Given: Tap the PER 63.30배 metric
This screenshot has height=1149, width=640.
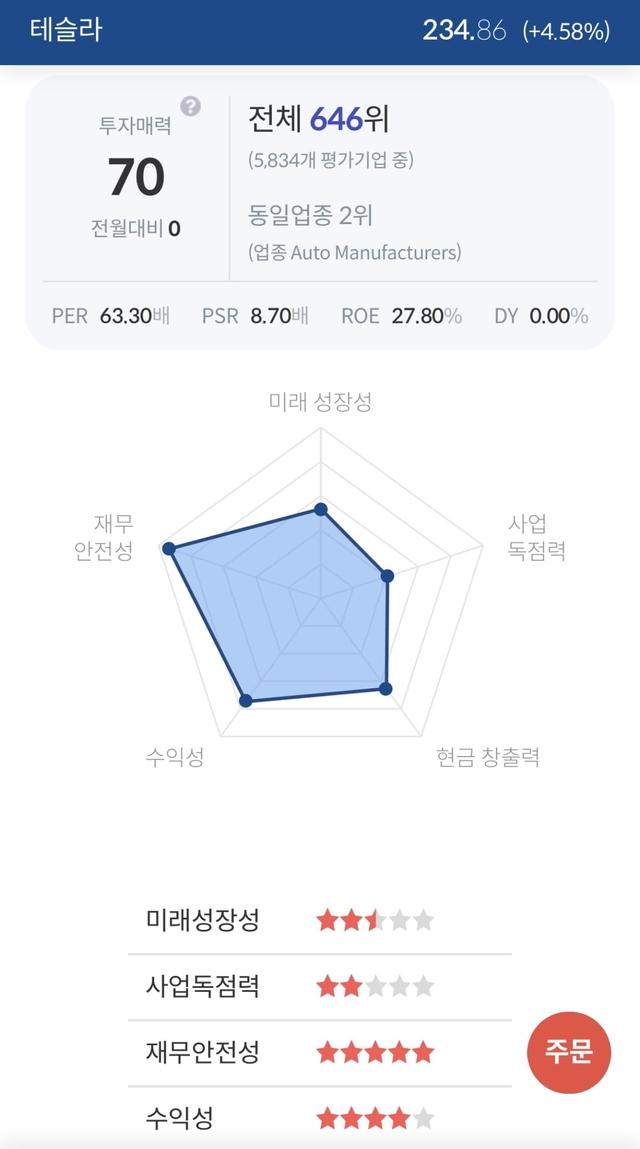Looking at the screenshot, I should [111, 316].
